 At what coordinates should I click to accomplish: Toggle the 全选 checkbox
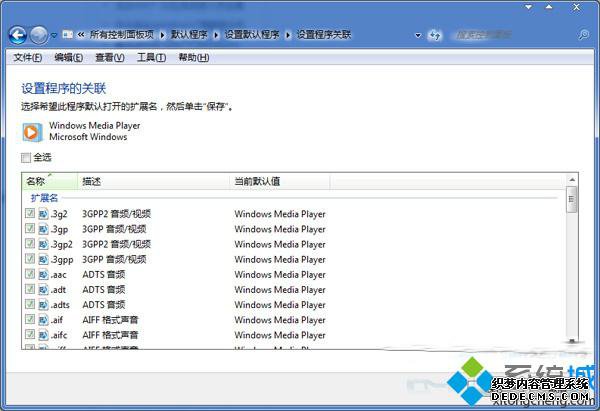26,158
